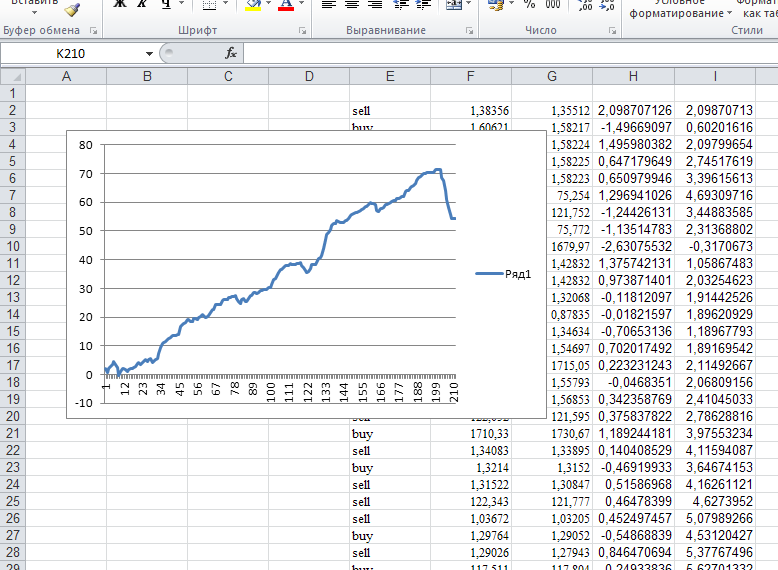This screenshot has width=778, height=570.
Task: Apply percent style format
Action: click(x=529, y=4)
